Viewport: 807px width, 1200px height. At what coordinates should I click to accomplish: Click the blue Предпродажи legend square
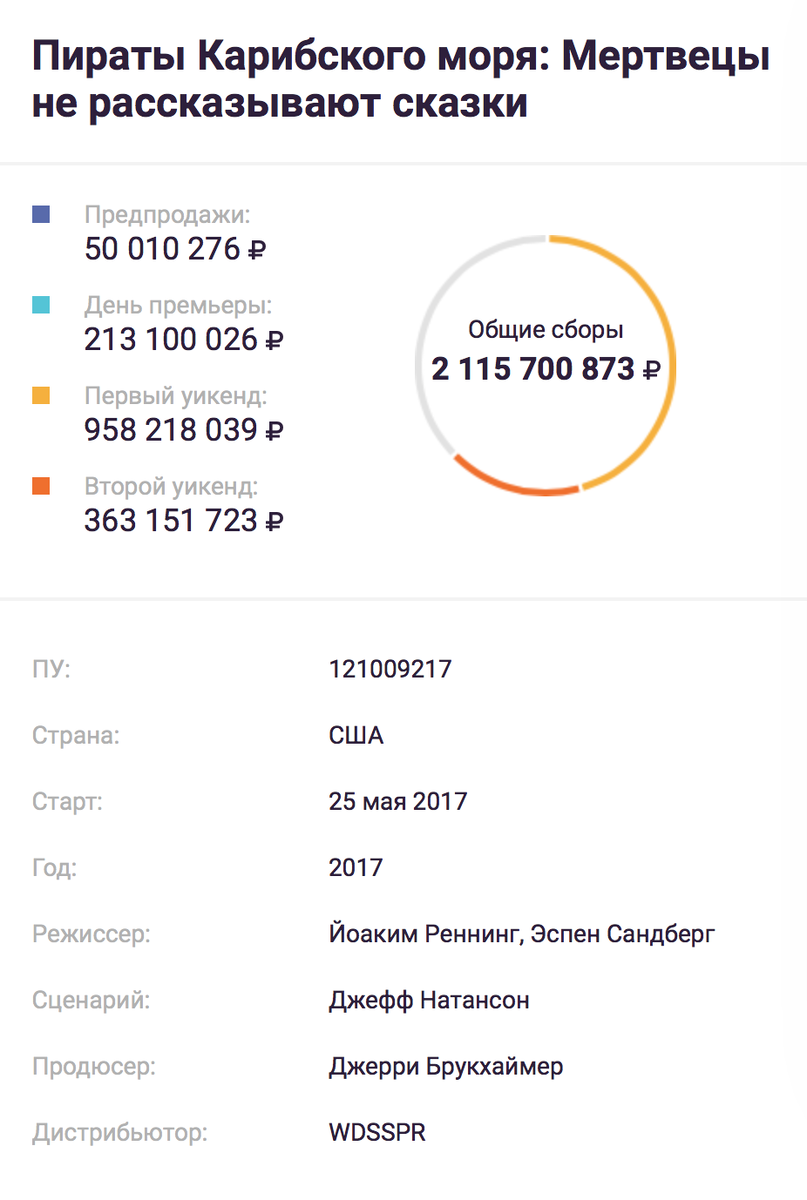point(41,214)
